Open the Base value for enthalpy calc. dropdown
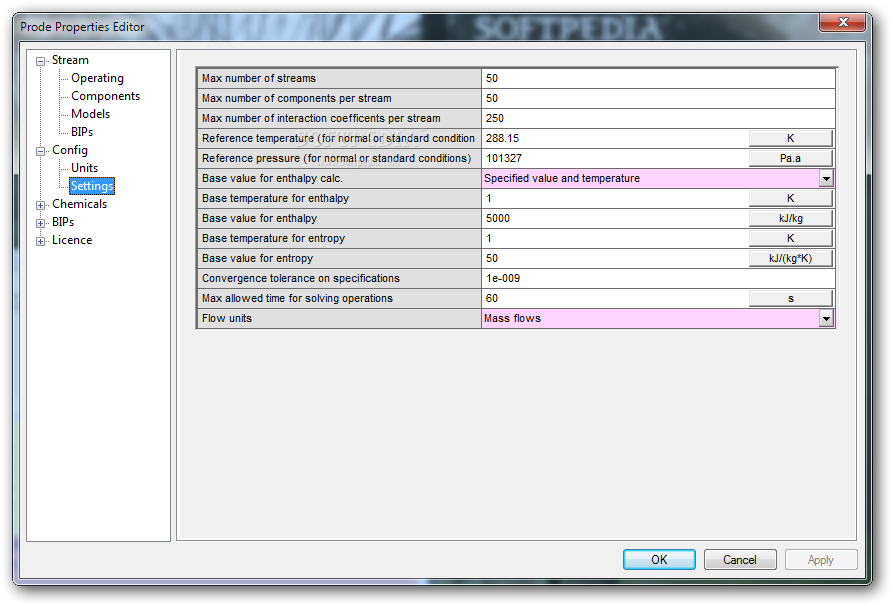Image resolution: width=893 pixels, height=606 pixels. (x=826, y=179)
